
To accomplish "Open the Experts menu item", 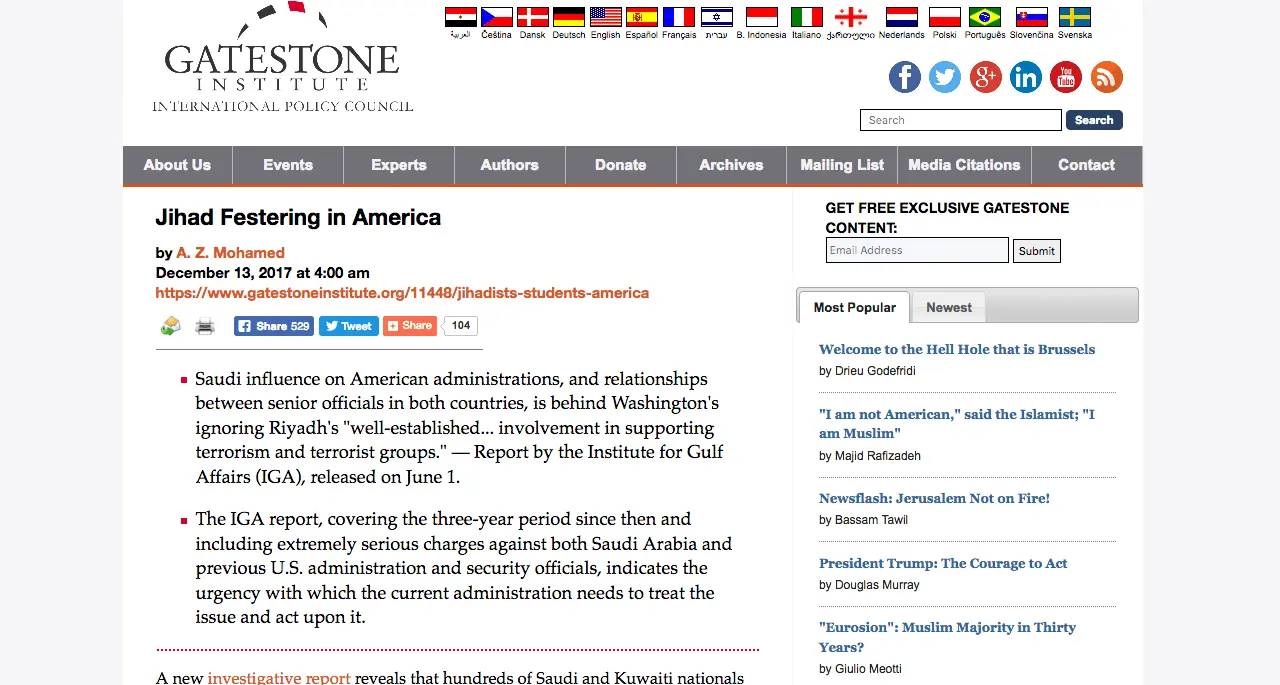I will click(x=399, y=165).
